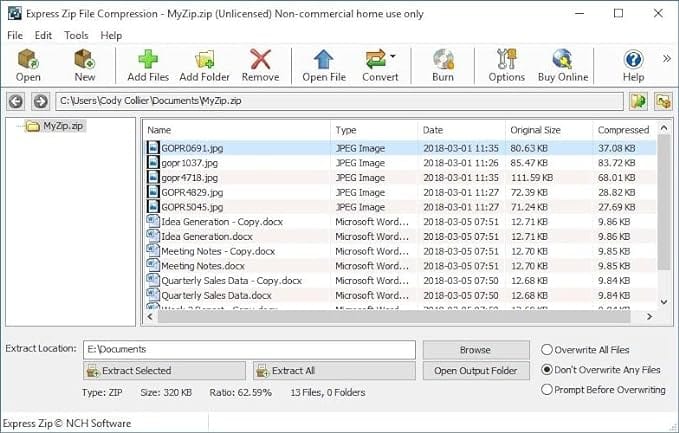
Task: Click the Burn disc icon
Action: 443,60
